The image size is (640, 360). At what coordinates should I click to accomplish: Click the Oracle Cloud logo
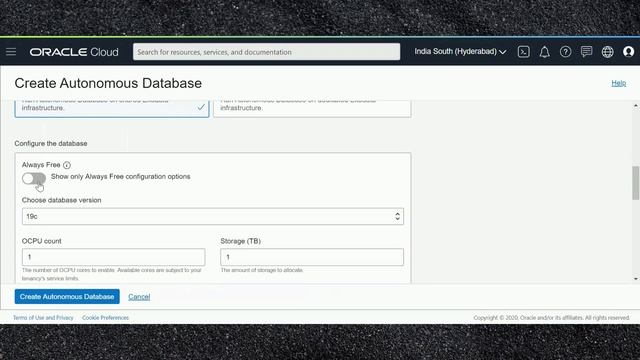[74, 52]
